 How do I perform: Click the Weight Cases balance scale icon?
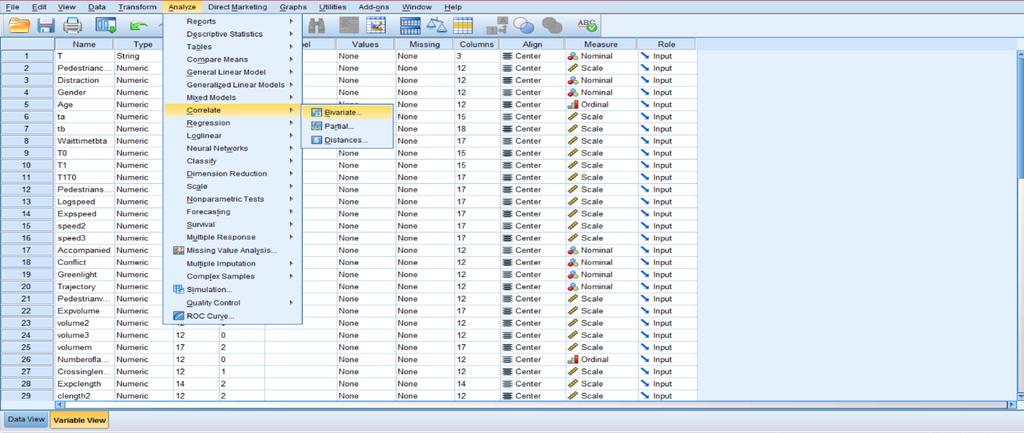436,25
